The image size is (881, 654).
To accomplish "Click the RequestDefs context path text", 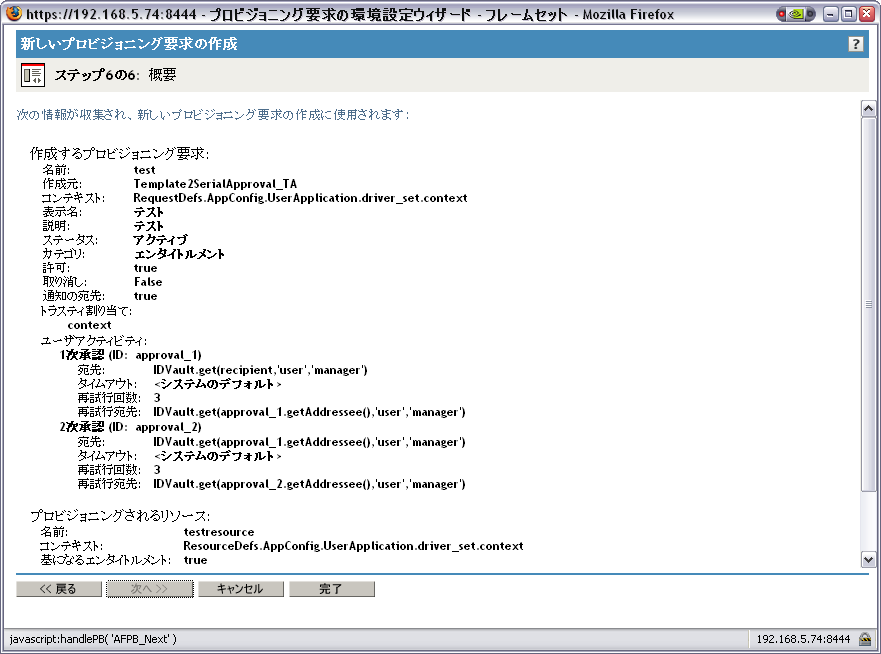I will pos(301,198).
